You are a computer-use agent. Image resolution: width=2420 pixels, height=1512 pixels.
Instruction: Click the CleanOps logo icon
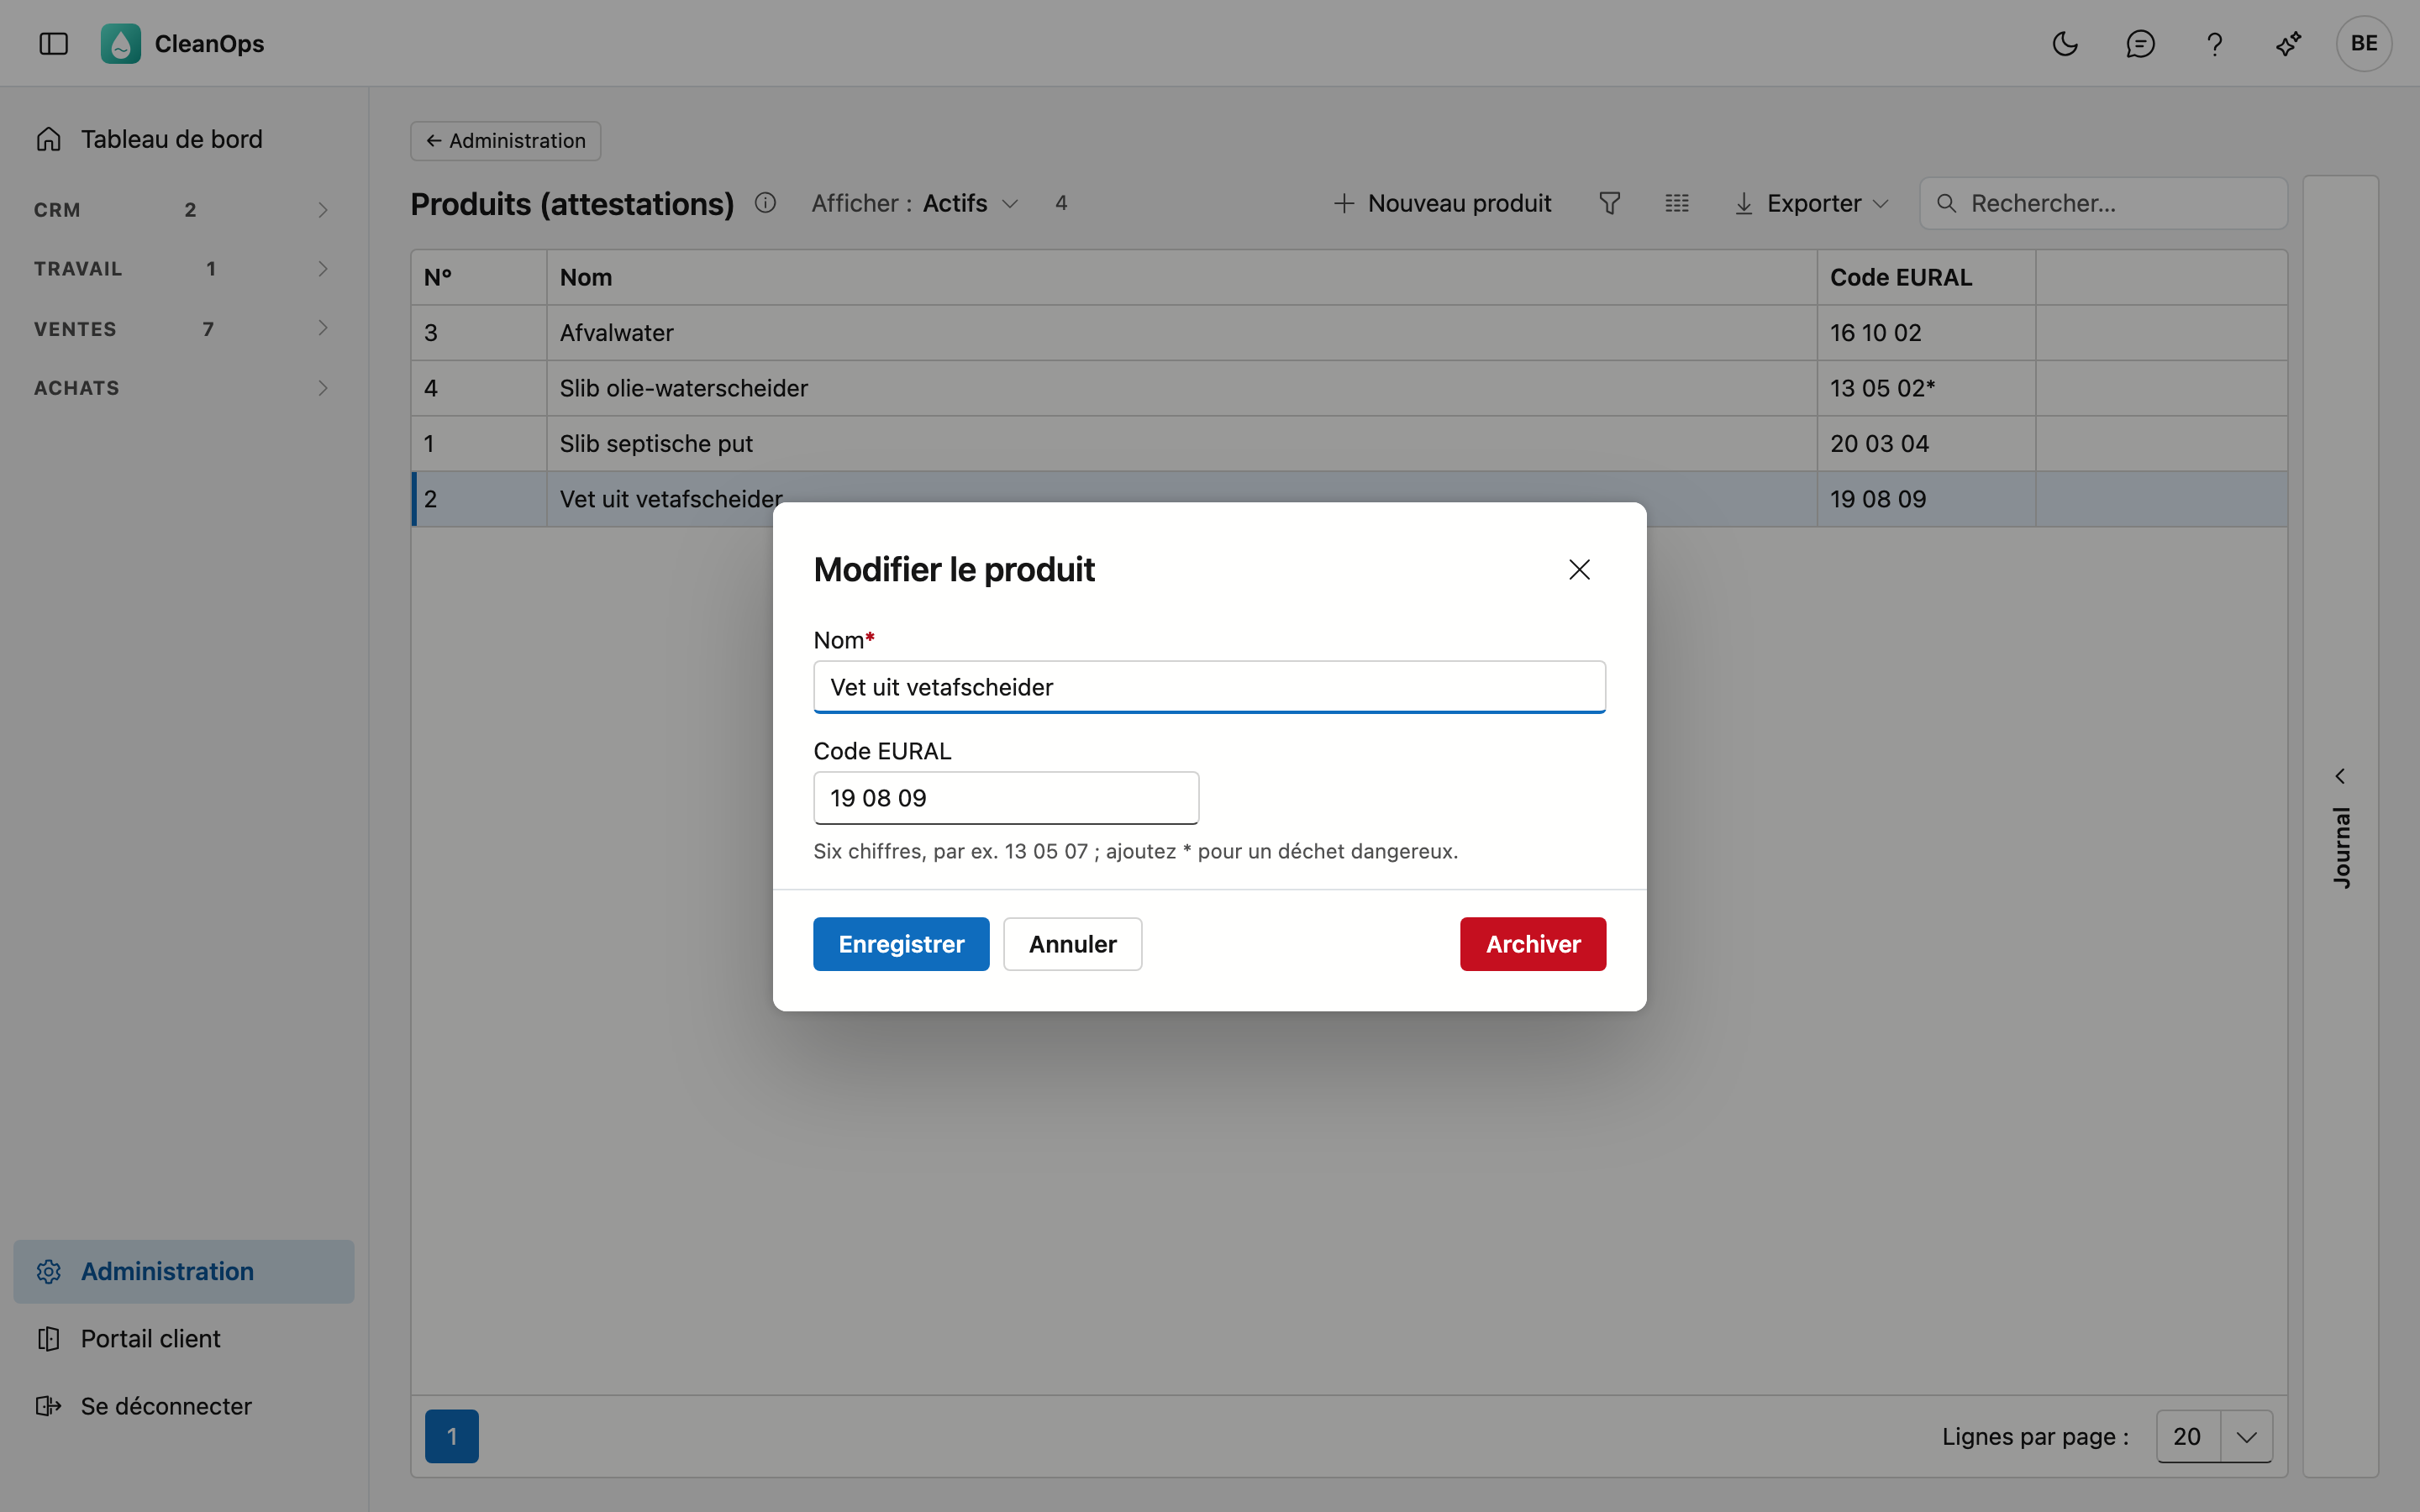coord(120,43)
